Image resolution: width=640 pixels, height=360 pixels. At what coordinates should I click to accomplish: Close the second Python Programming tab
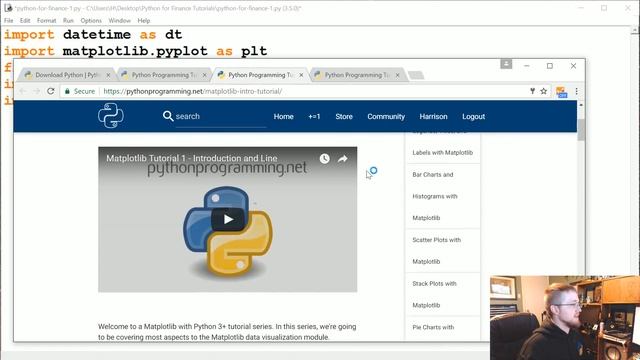[x=204, y=75]
